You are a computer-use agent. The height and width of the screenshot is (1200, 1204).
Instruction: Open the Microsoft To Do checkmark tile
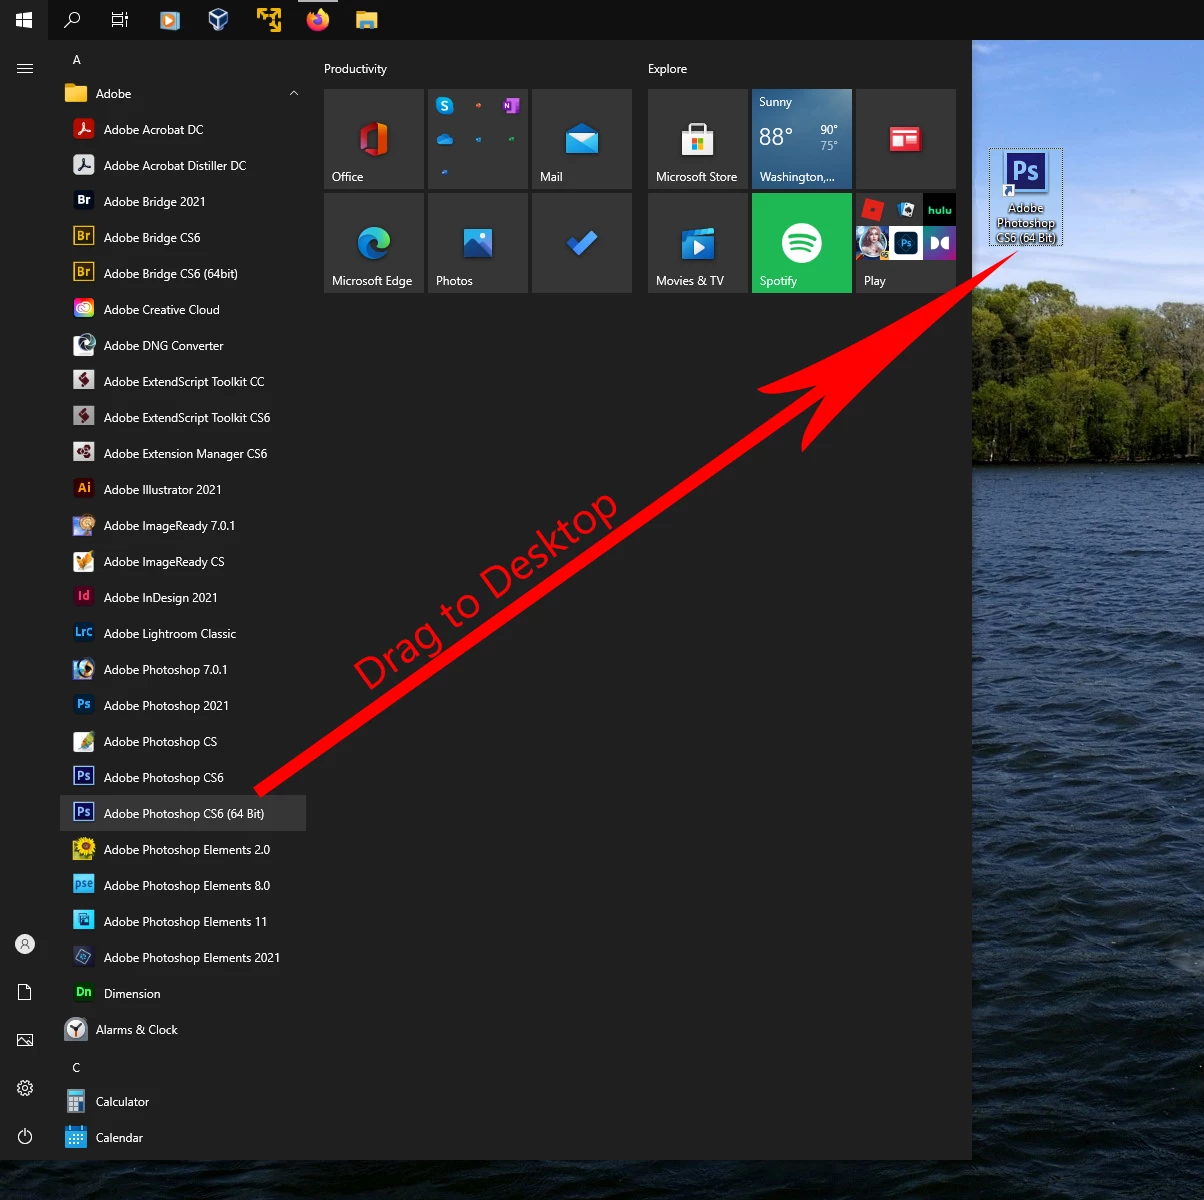[x=582, y=243]
